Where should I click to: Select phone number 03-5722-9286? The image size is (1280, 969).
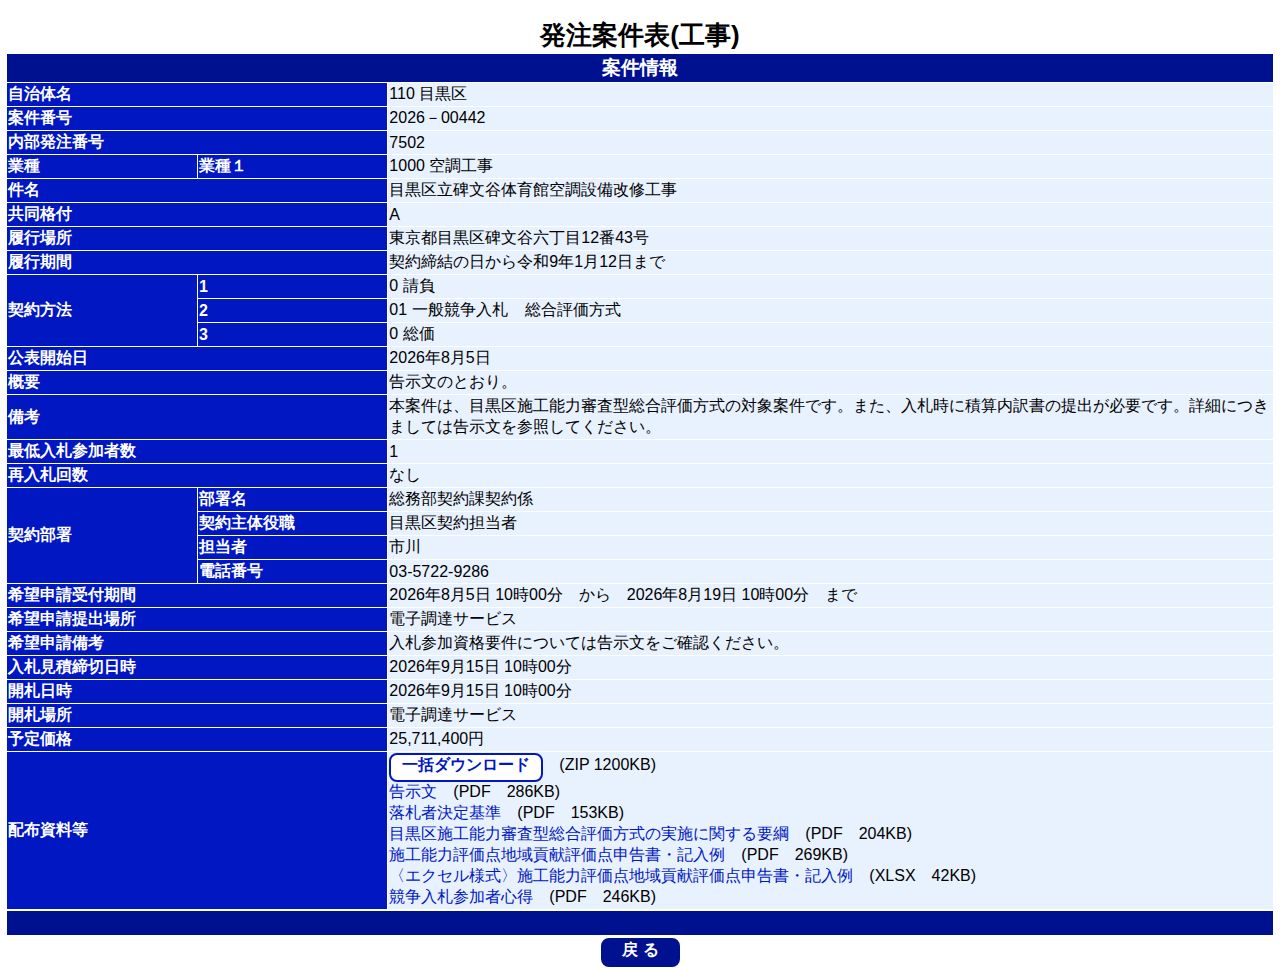click(x=439, y=571)
